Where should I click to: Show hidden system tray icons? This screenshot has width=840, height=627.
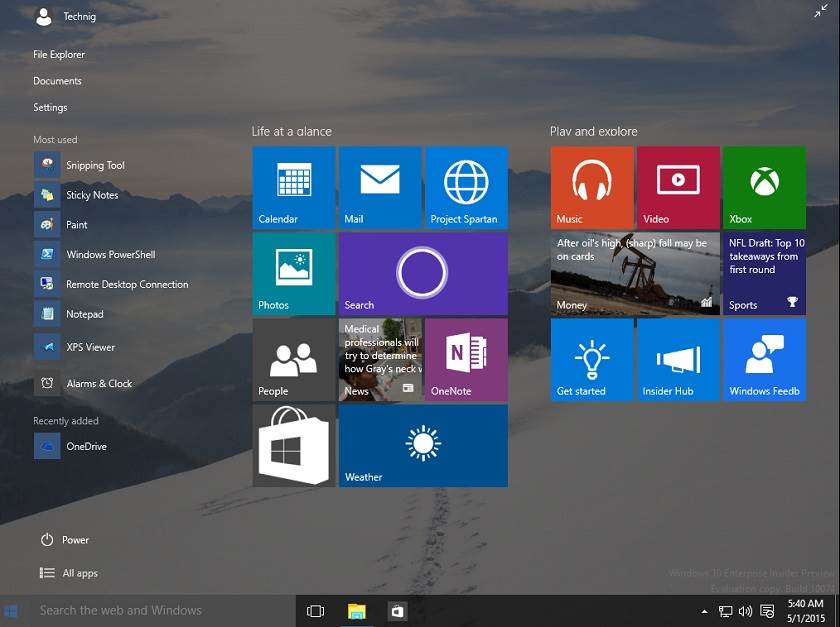pyautogui.click(x=704, y=611)
